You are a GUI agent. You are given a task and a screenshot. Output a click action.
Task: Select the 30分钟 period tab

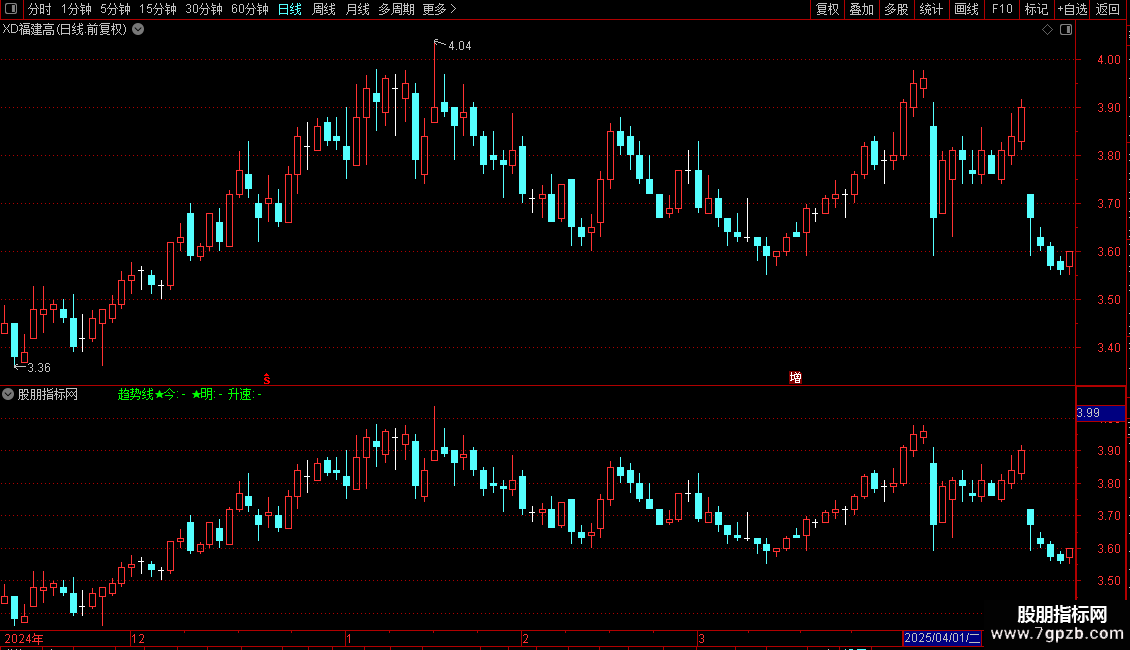click(204, 9)
